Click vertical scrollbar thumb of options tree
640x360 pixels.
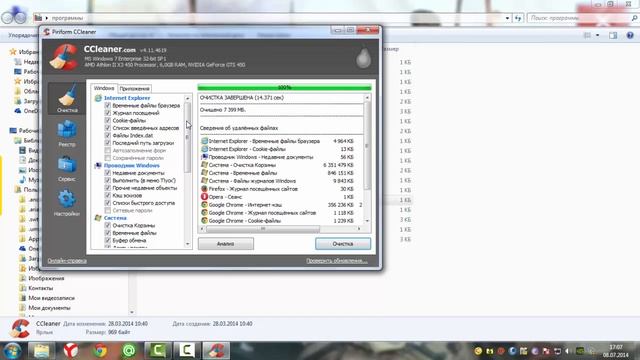(x=188, y=137)
